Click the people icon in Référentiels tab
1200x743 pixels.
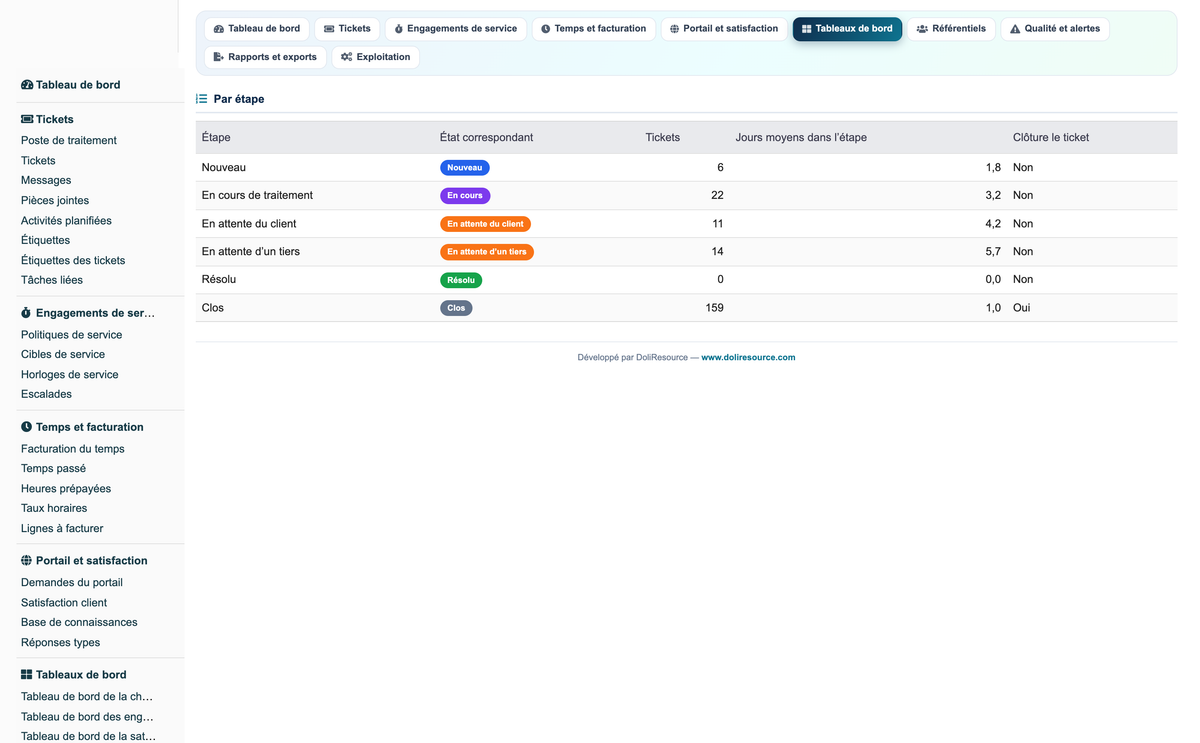(x=922, y=29)
